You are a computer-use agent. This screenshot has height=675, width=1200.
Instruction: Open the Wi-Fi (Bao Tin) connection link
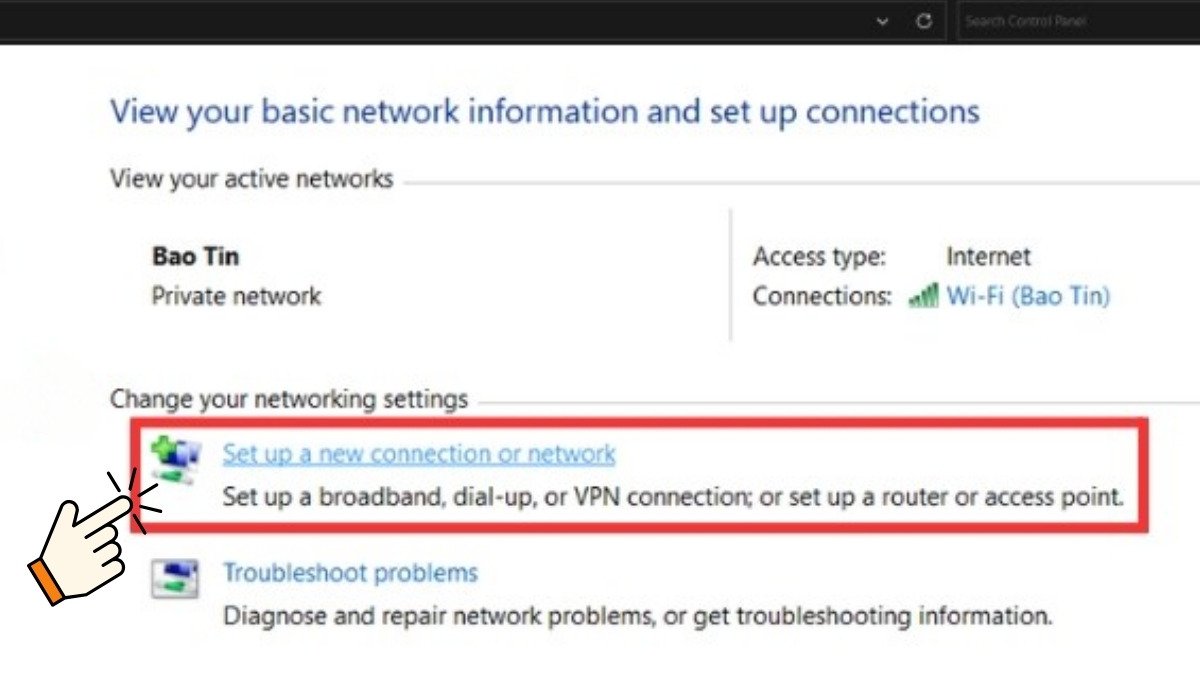pyautogui.click(x=1028, y=296)
